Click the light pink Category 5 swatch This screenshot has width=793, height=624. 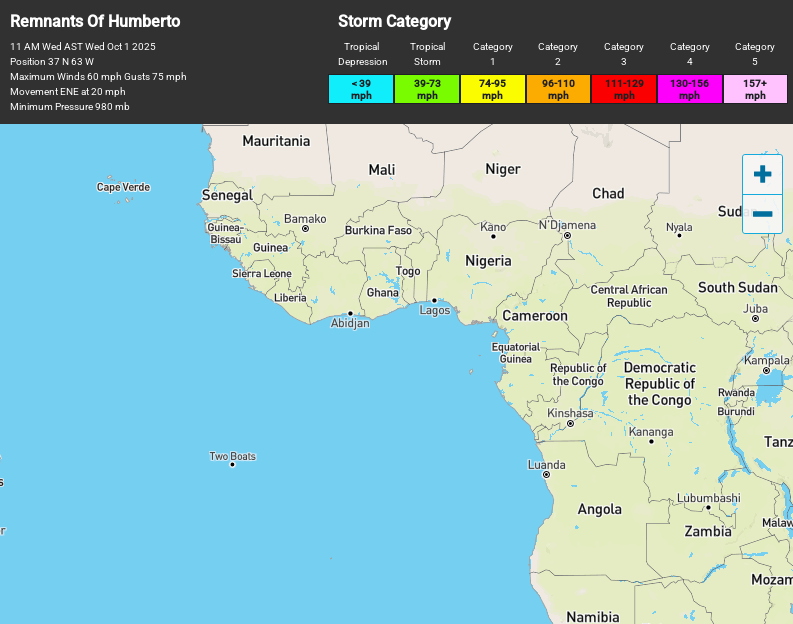755,89
